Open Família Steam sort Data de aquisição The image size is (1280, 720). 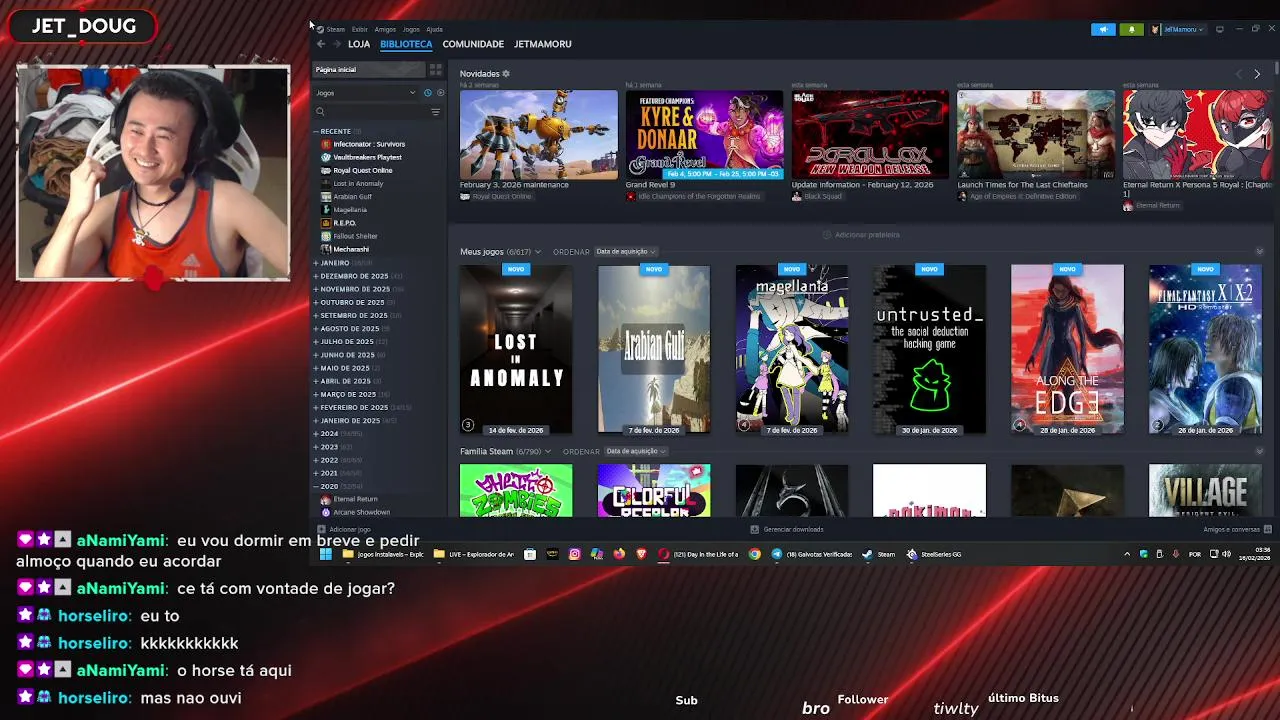pos(635,451)
